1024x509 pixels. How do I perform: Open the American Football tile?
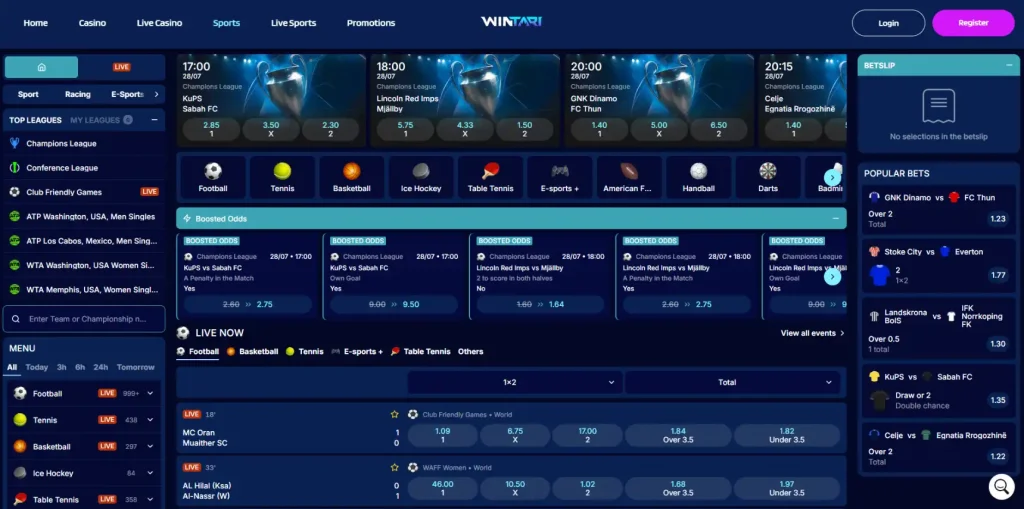click(x=629, y=177)
